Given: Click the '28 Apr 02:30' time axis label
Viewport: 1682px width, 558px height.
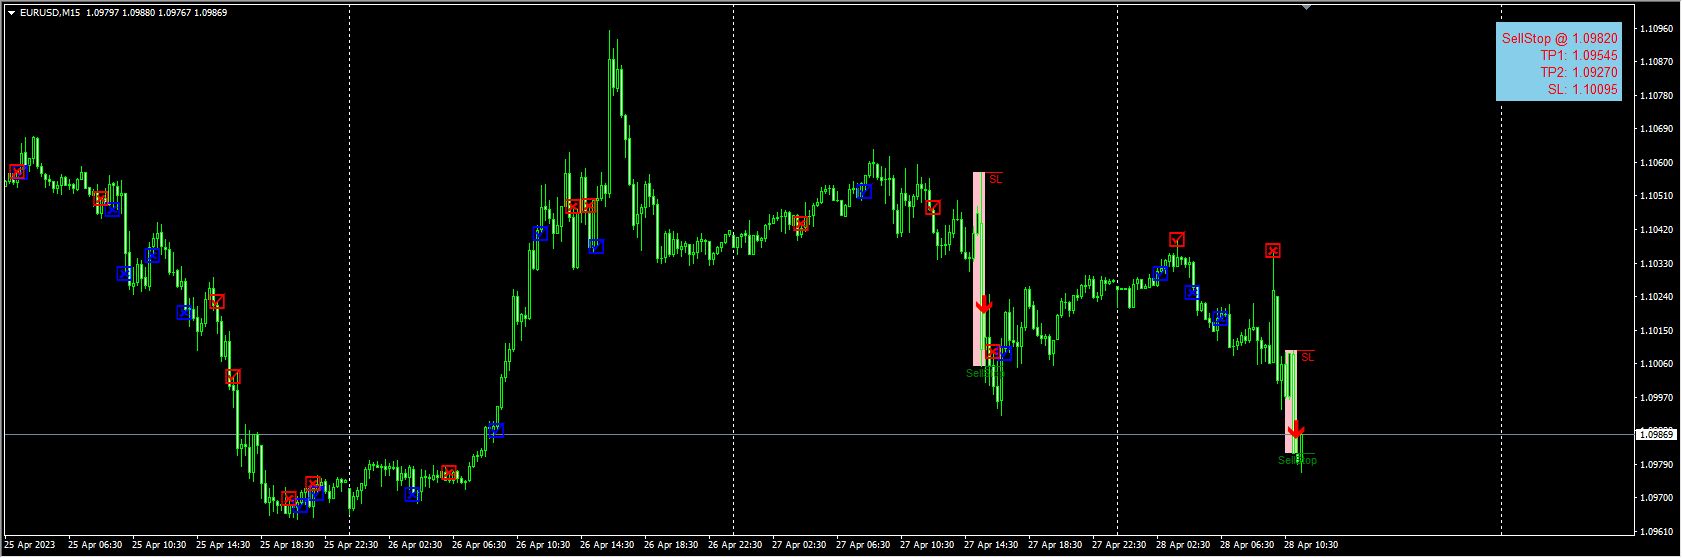Looking at the screenshot, I should click(x=1183, y=545).
